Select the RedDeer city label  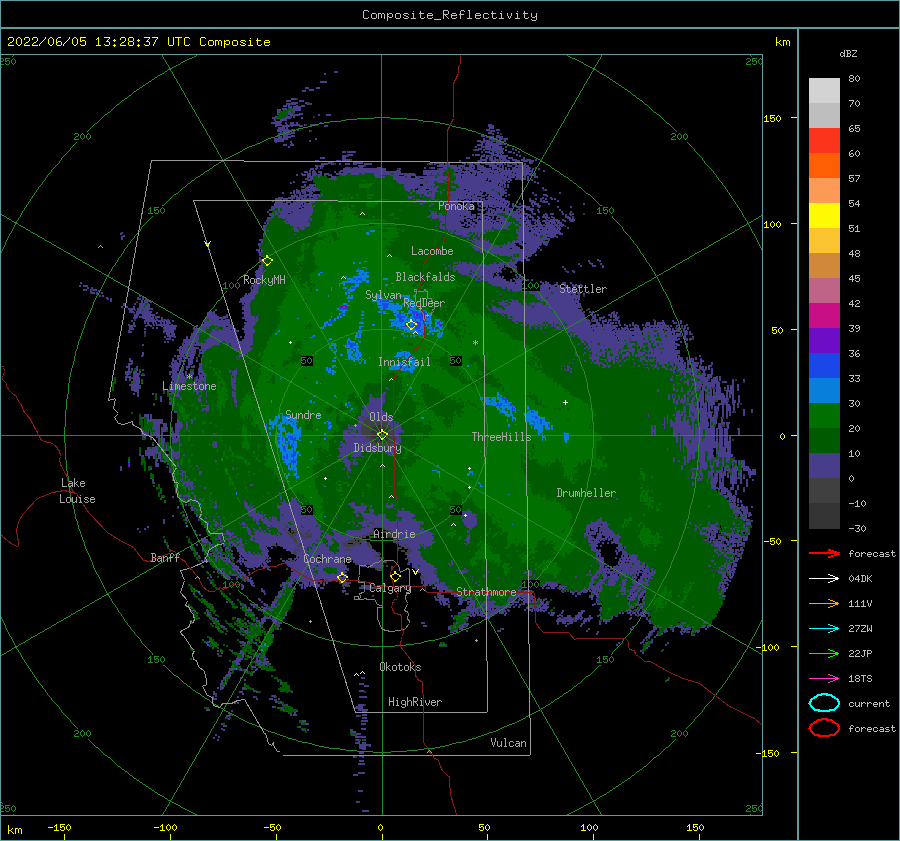(424, 303)
